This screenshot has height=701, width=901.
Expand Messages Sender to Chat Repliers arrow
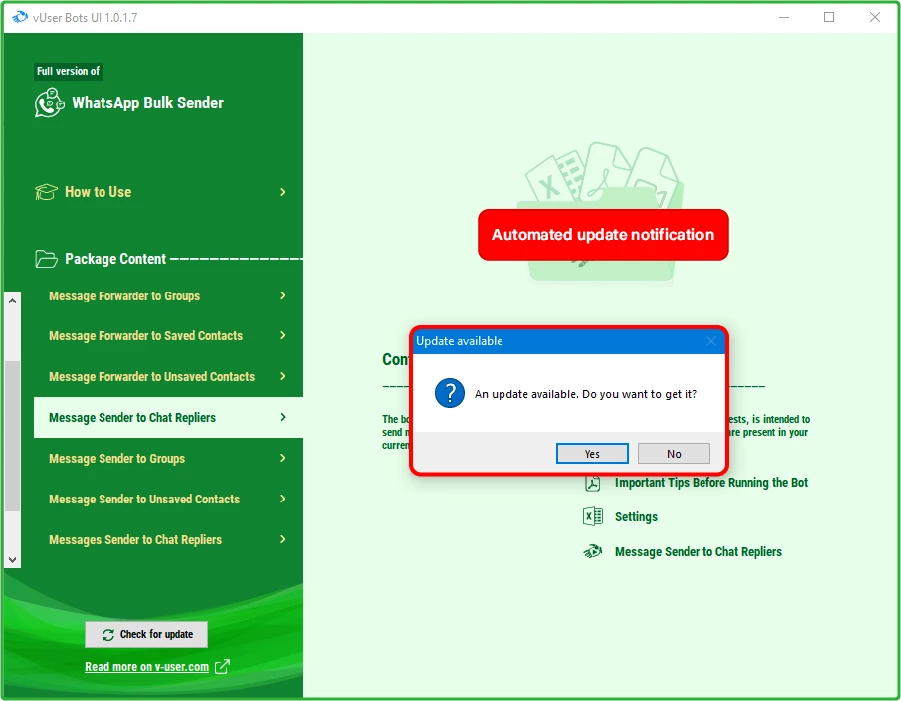[x=282, y=539]
